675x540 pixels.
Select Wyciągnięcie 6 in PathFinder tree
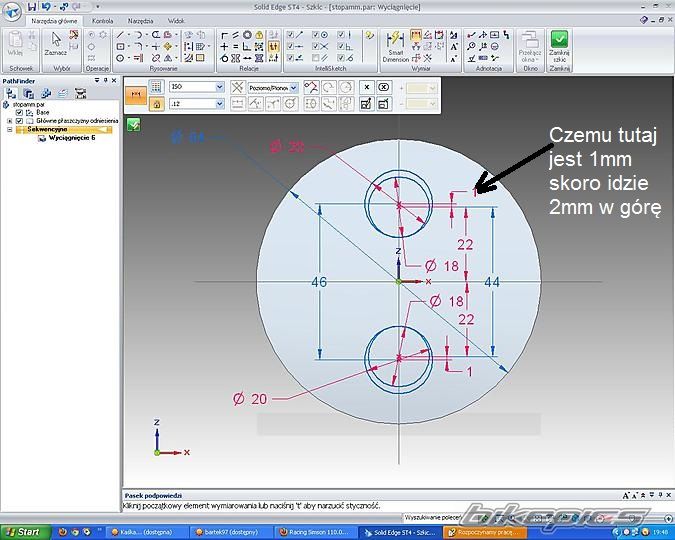point(70,138)
